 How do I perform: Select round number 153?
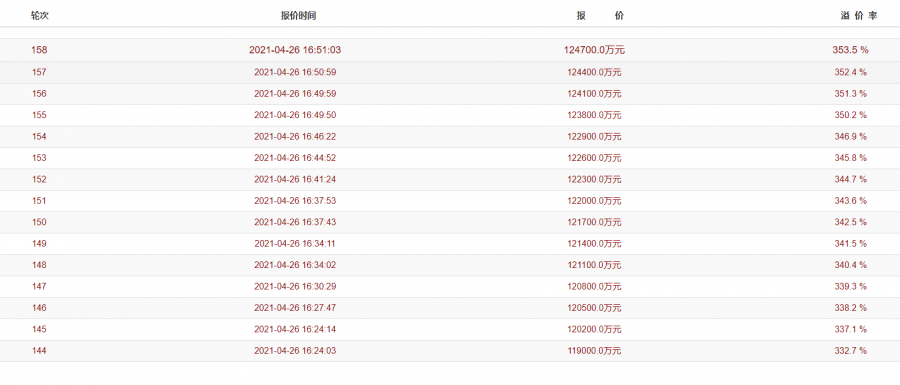(40, 158)
